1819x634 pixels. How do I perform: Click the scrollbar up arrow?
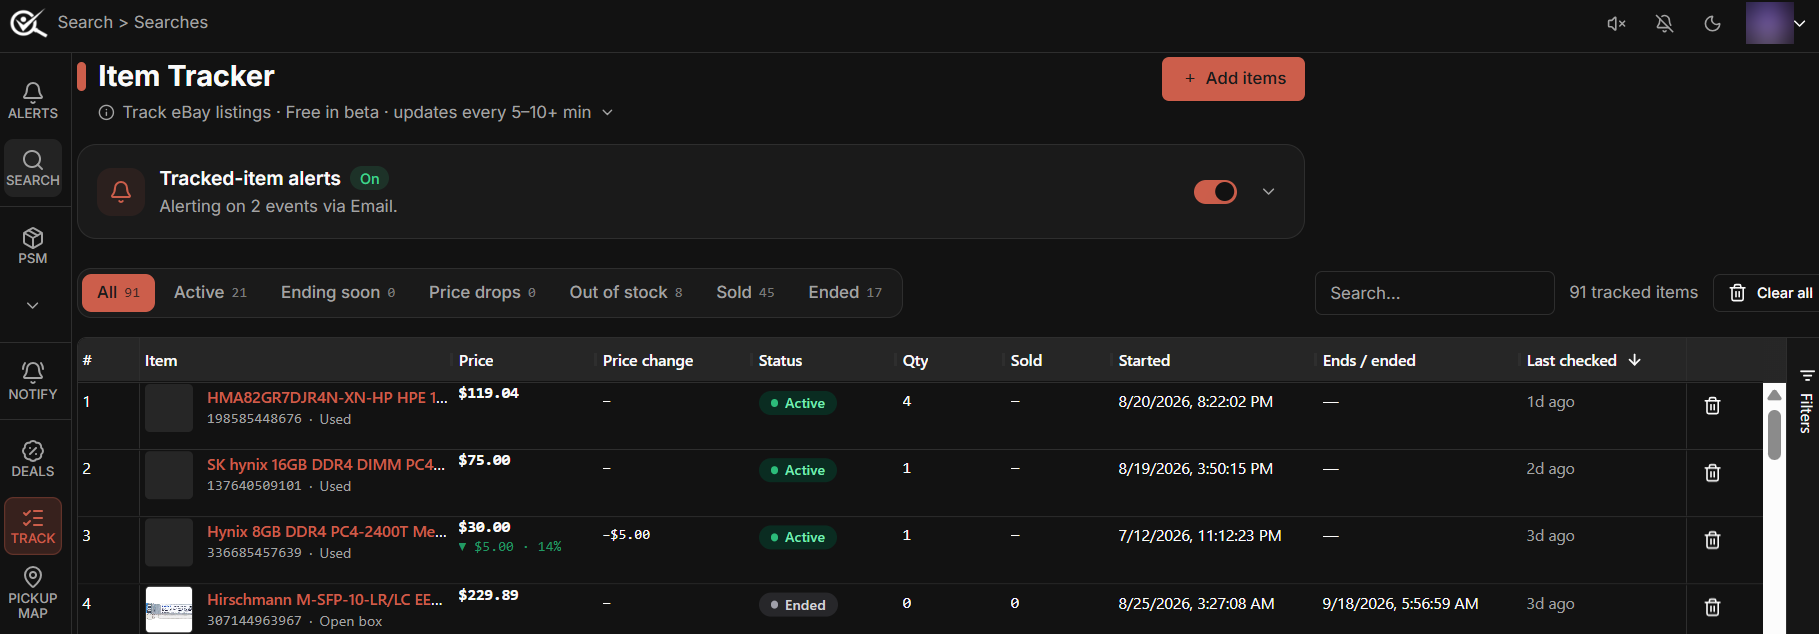click(1774, 395)
